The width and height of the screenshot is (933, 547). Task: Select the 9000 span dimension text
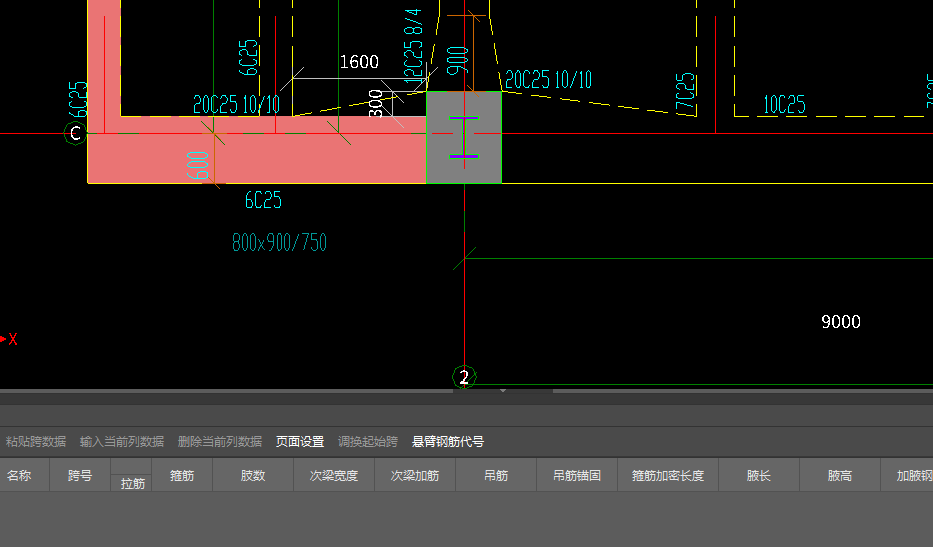pyautogui.click(x=841, y=322)
